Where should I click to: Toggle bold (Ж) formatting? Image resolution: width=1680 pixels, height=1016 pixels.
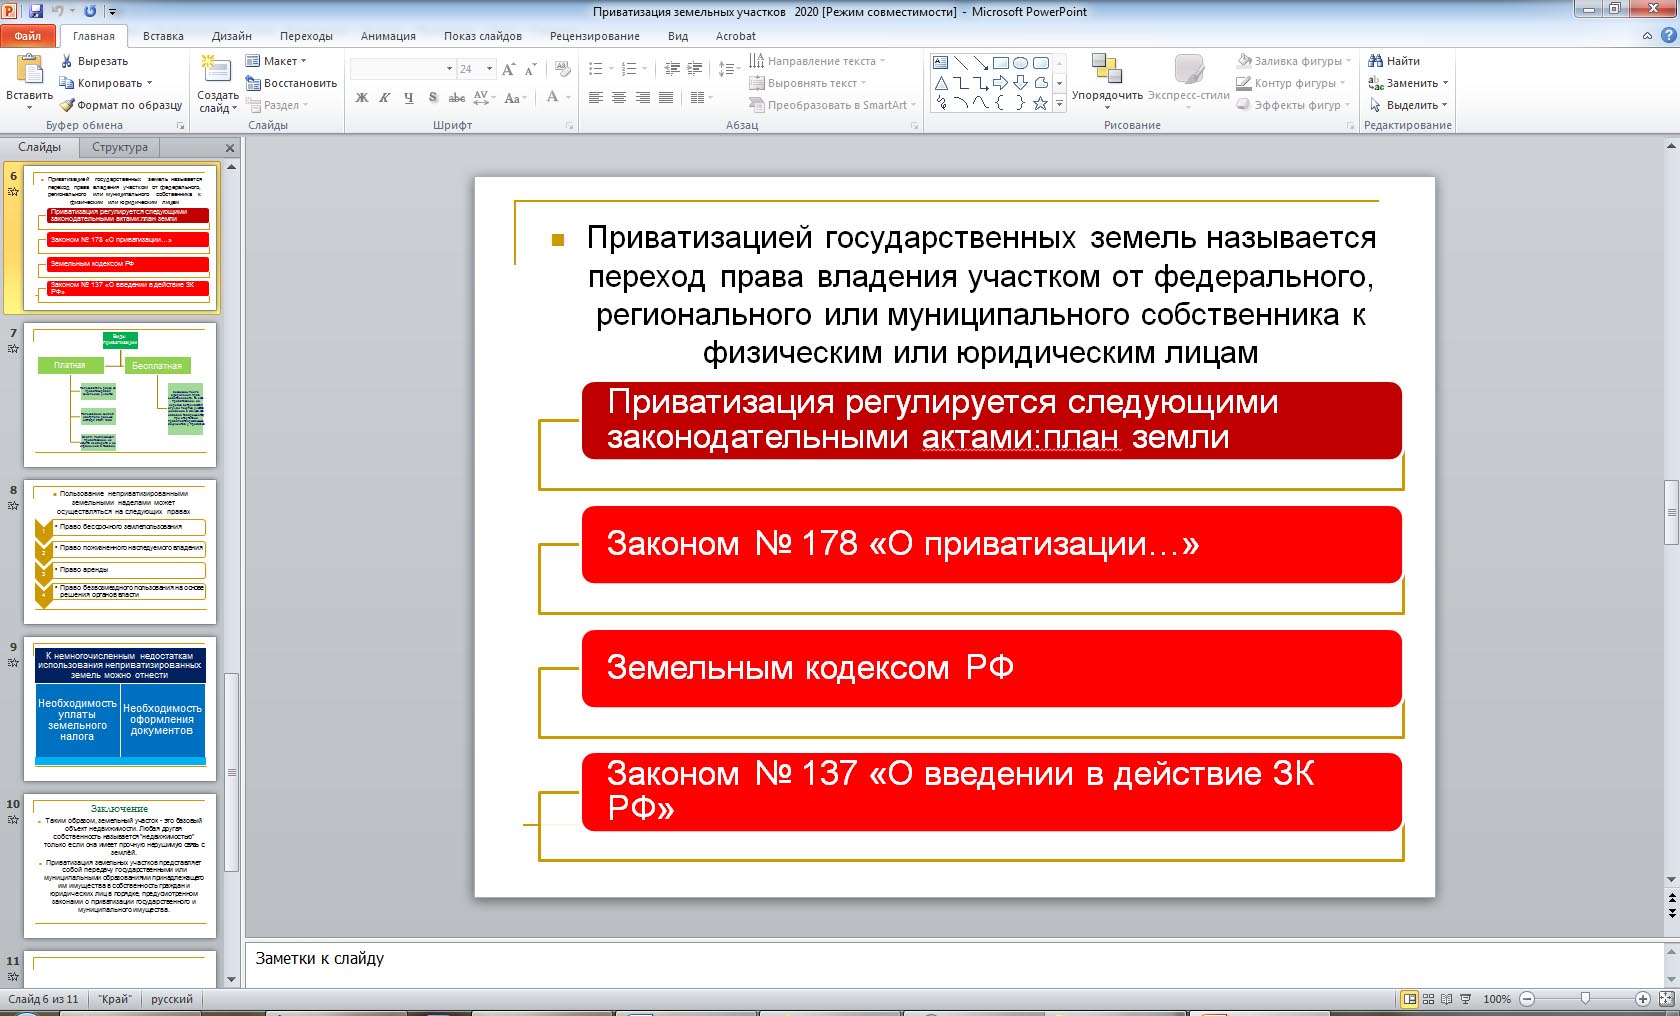point(362,98)
